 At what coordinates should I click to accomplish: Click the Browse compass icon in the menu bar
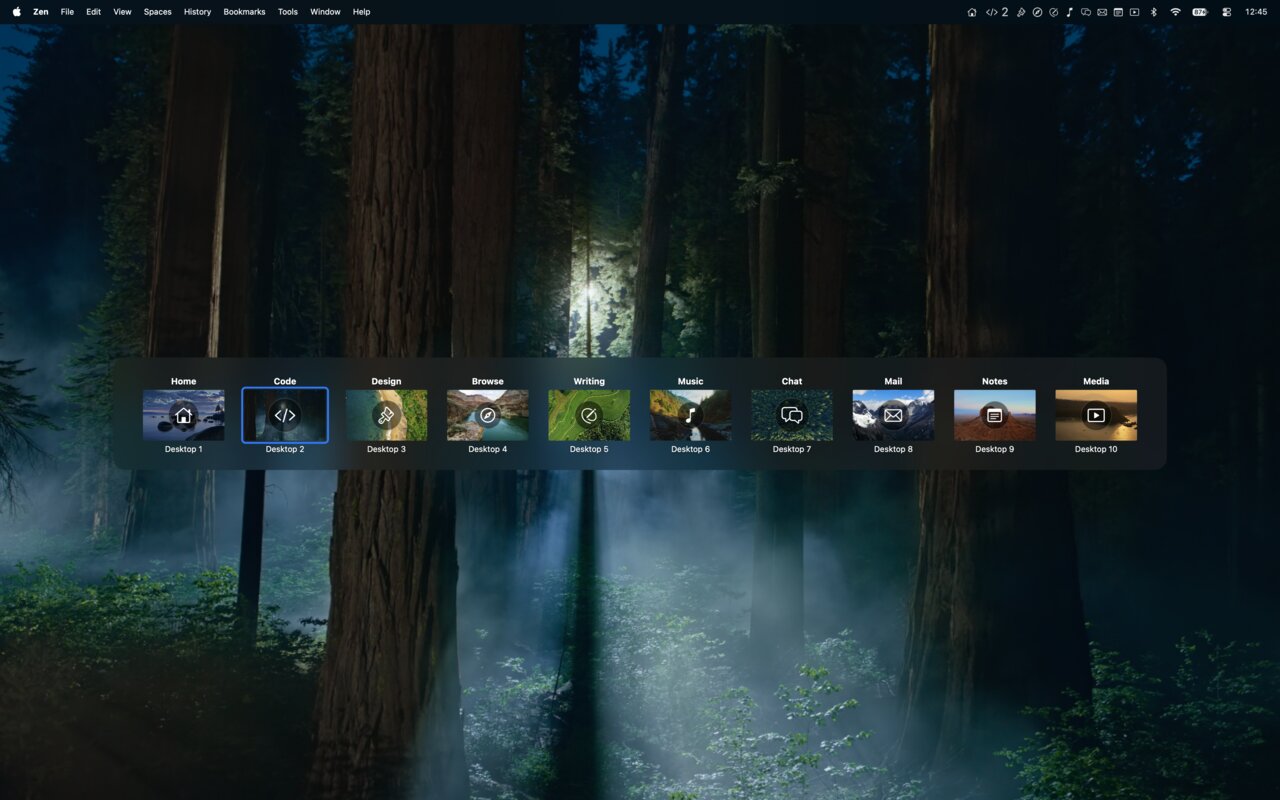tap(1037, 12)
